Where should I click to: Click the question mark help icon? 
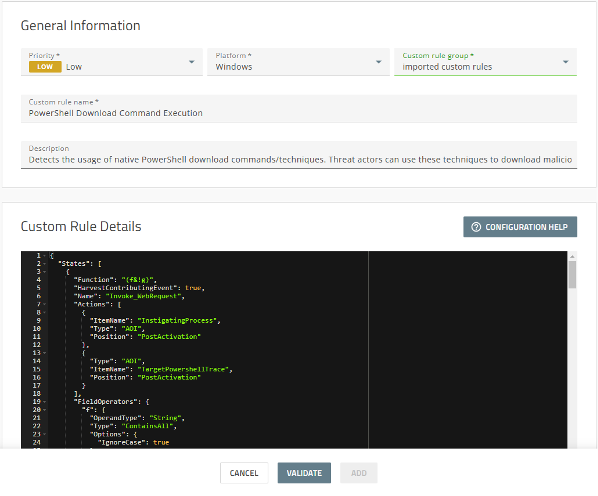pos(476,227)
